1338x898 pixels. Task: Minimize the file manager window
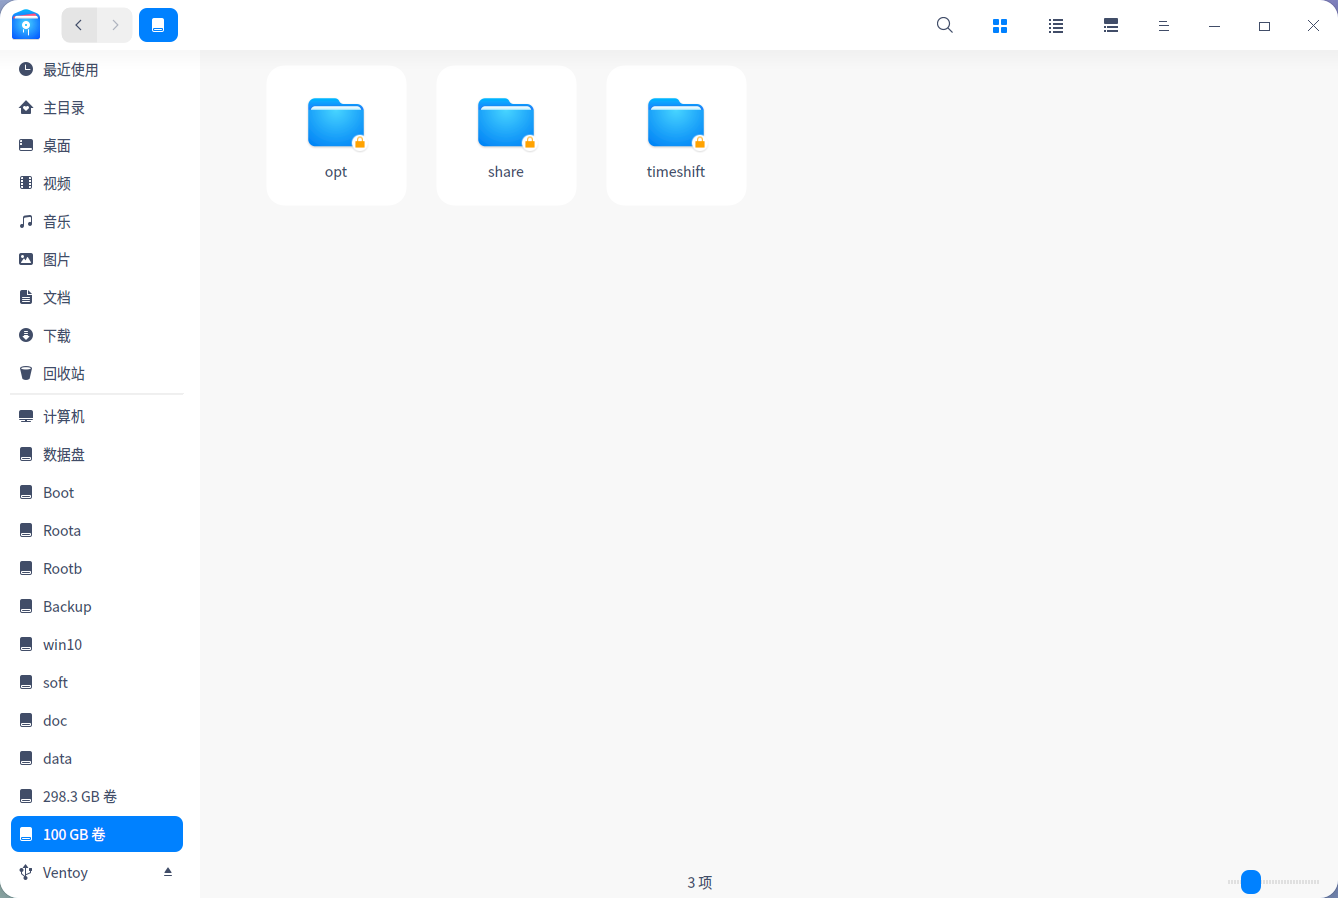(x=1214, y=26)
